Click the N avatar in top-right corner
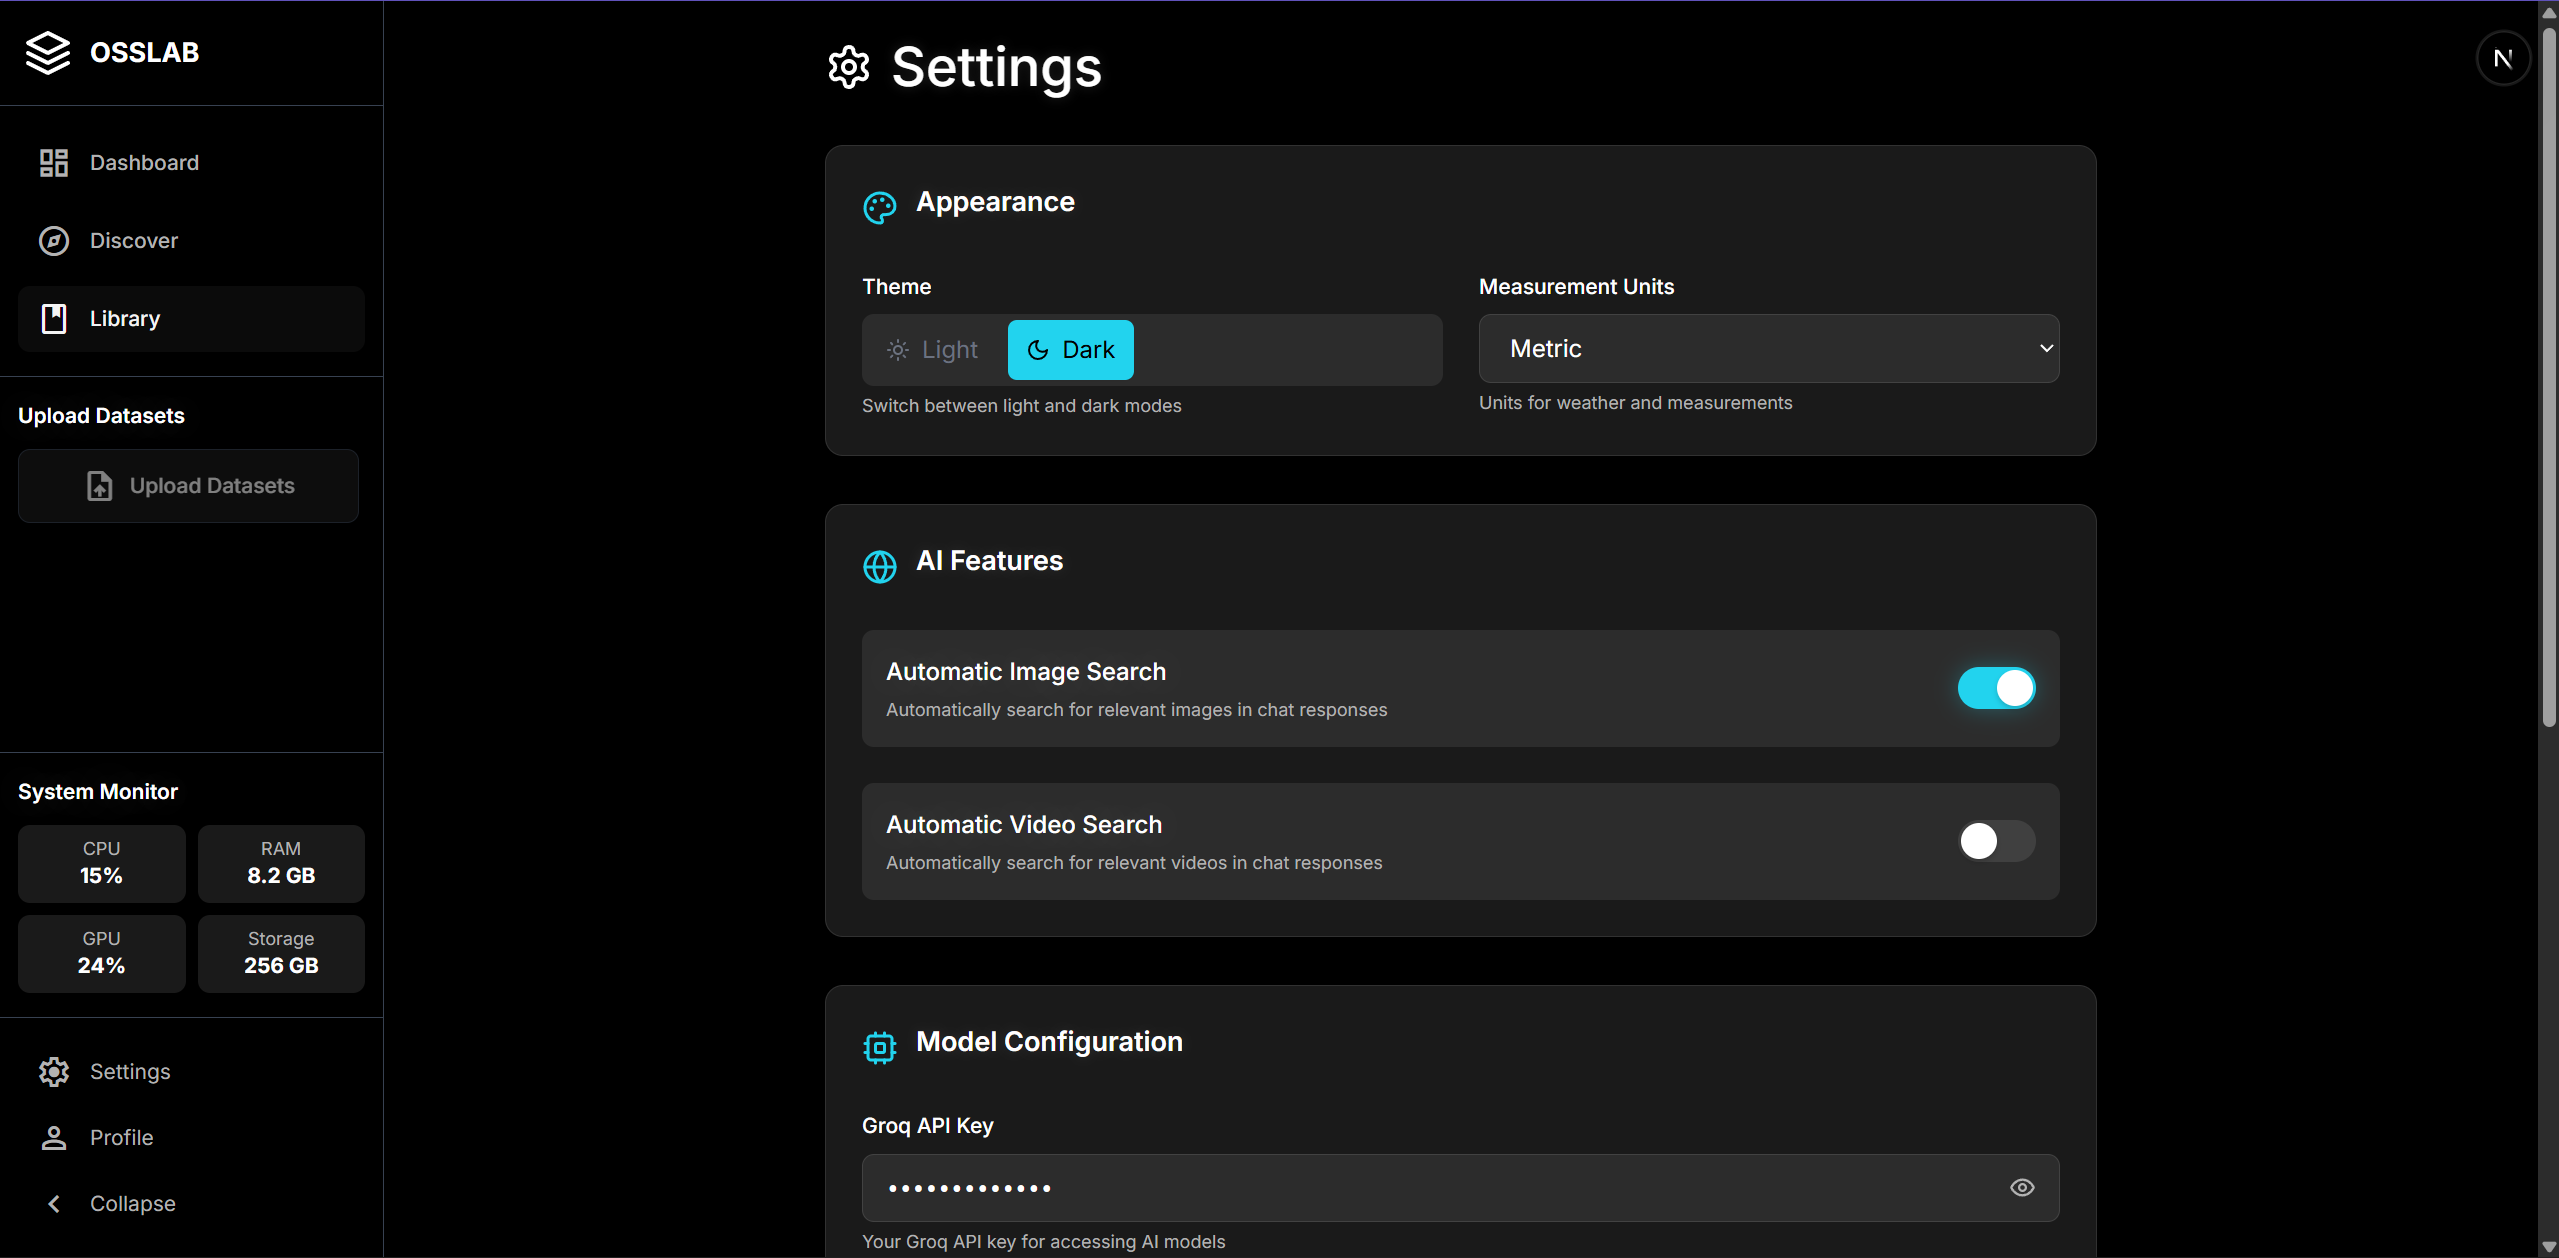The image size is (2559, 1258). tap(2502, 59)
